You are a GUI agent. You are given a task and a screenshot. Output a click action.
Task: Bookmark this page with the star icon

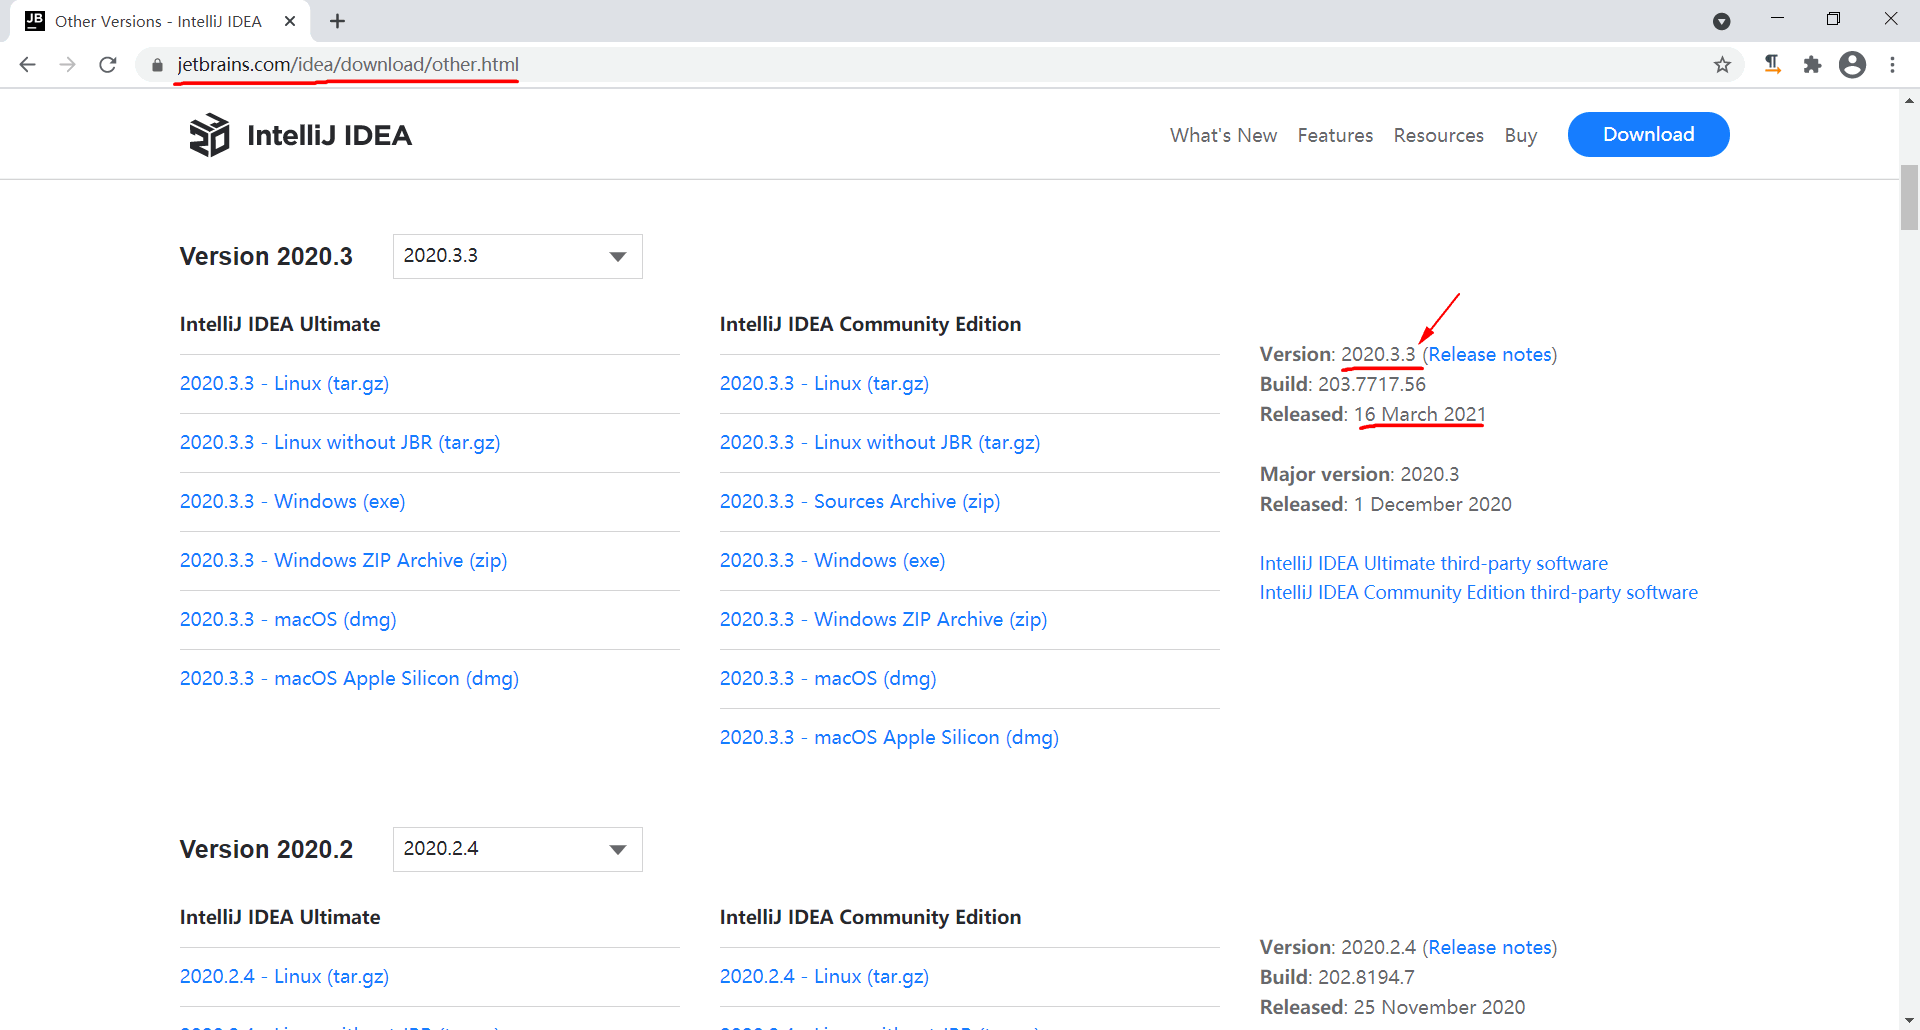click(x=1722, y=65)
